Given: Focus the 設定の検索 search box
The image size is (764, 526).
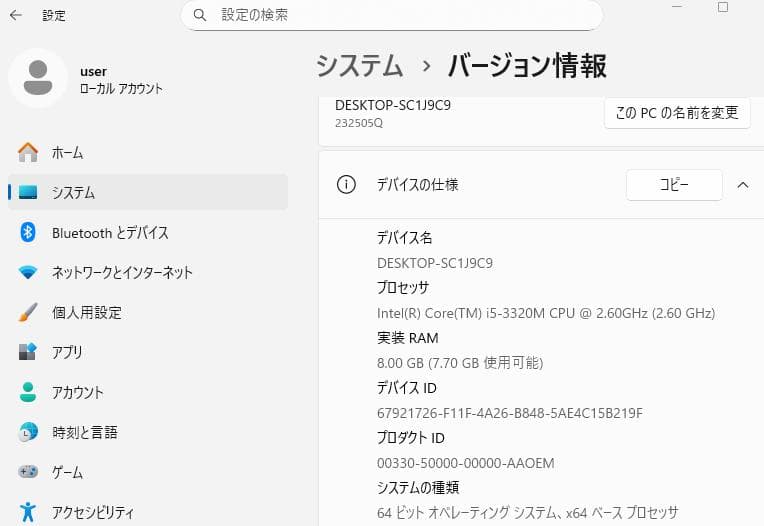Looking at the screenshot, I should [392, 15].
